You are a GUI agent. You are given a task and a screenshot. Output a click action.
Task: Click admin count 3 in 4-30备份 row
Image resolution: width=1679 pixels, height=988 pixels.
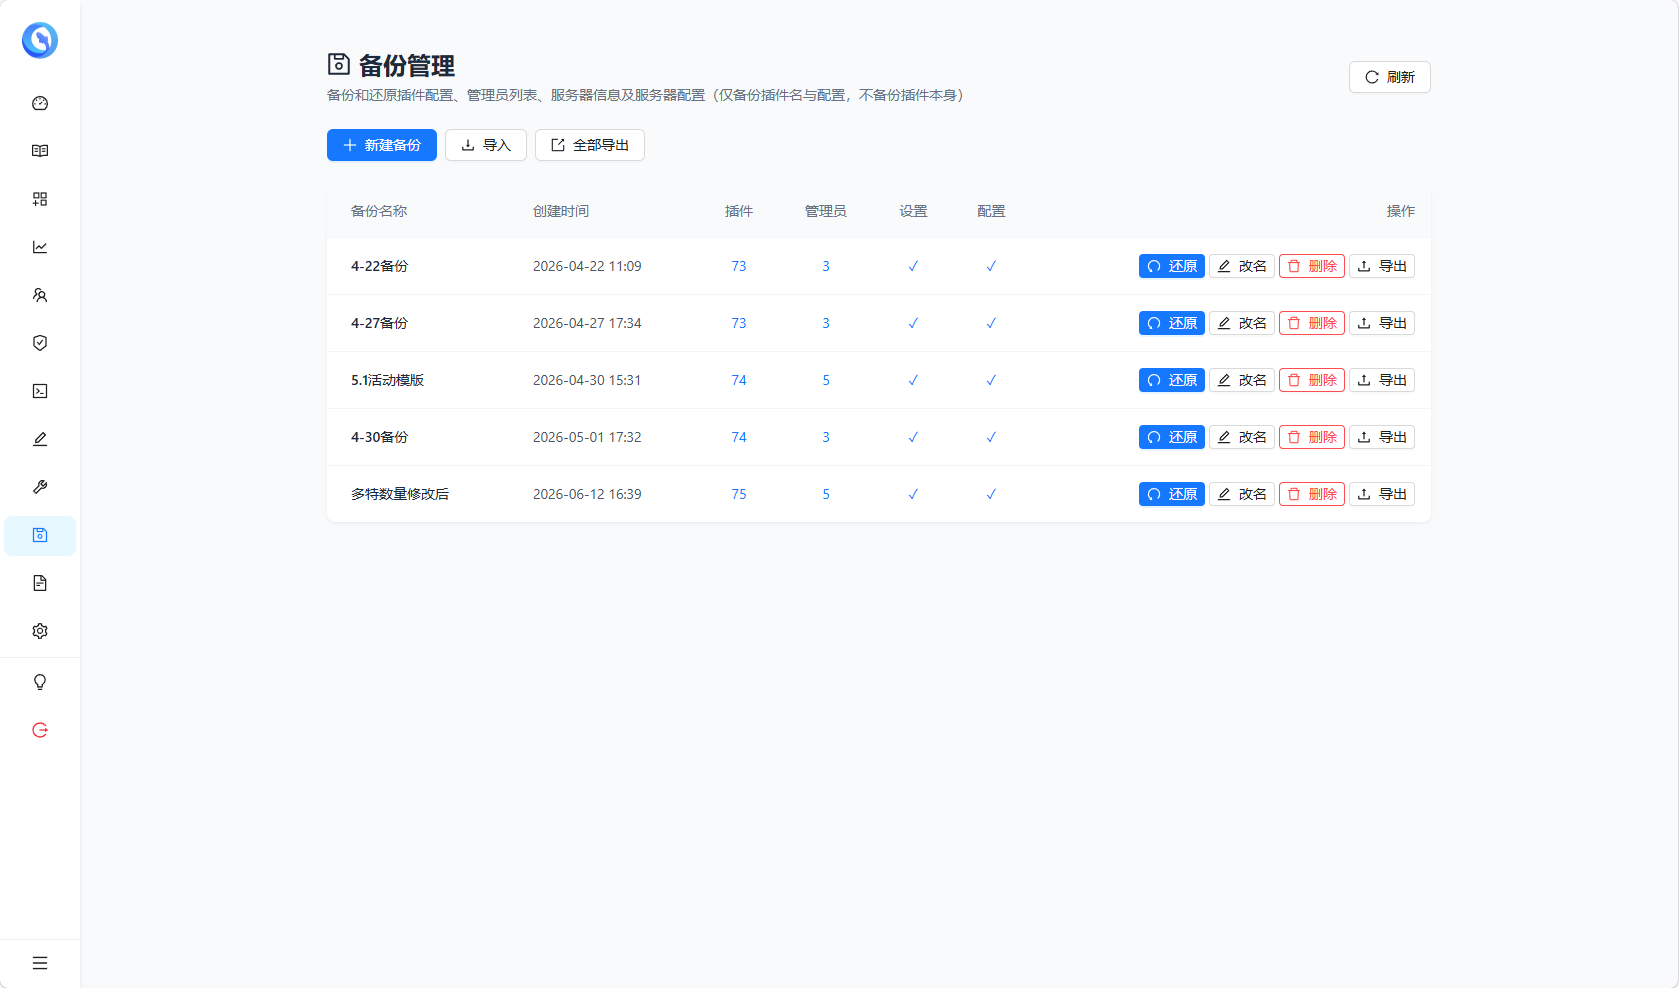[826, 437]
